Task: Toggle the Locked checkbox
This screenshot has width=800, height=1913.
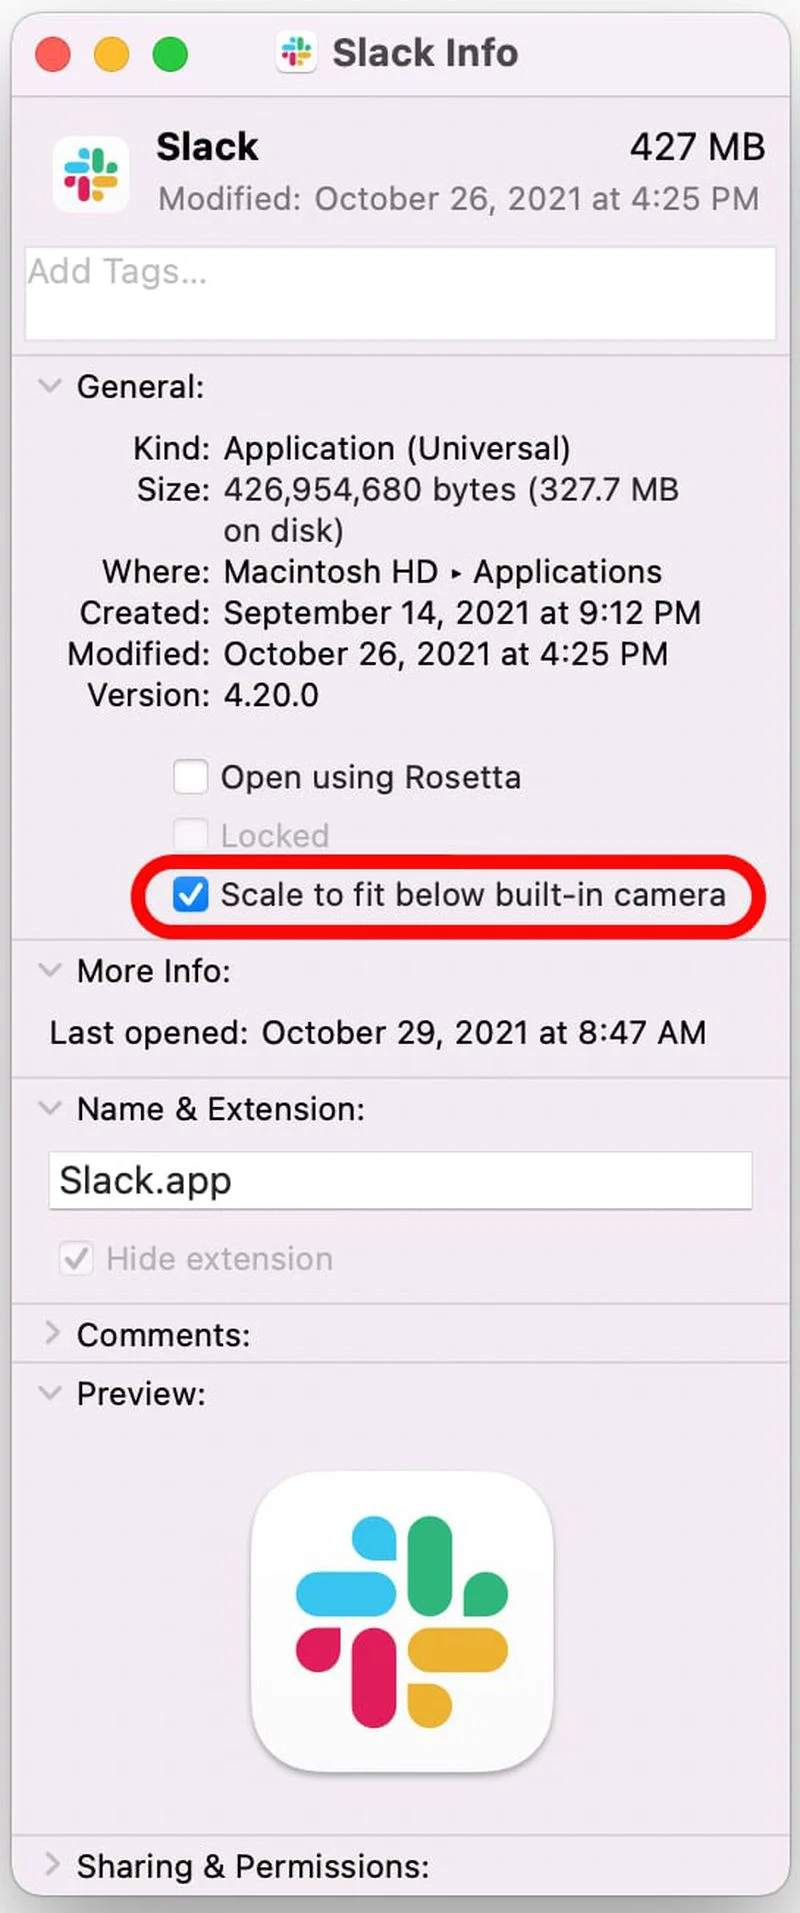Action: tap(190, 835)
